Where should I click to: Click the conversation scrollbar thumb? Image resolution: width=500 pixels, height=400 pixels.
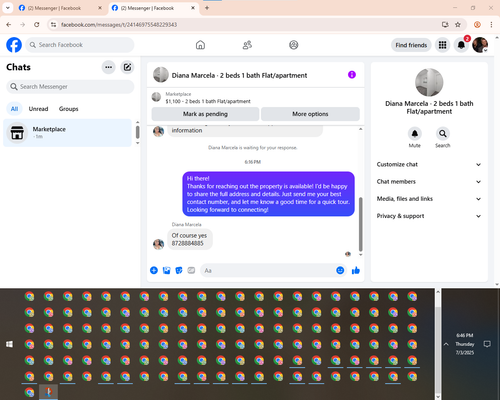pos(360,224)
